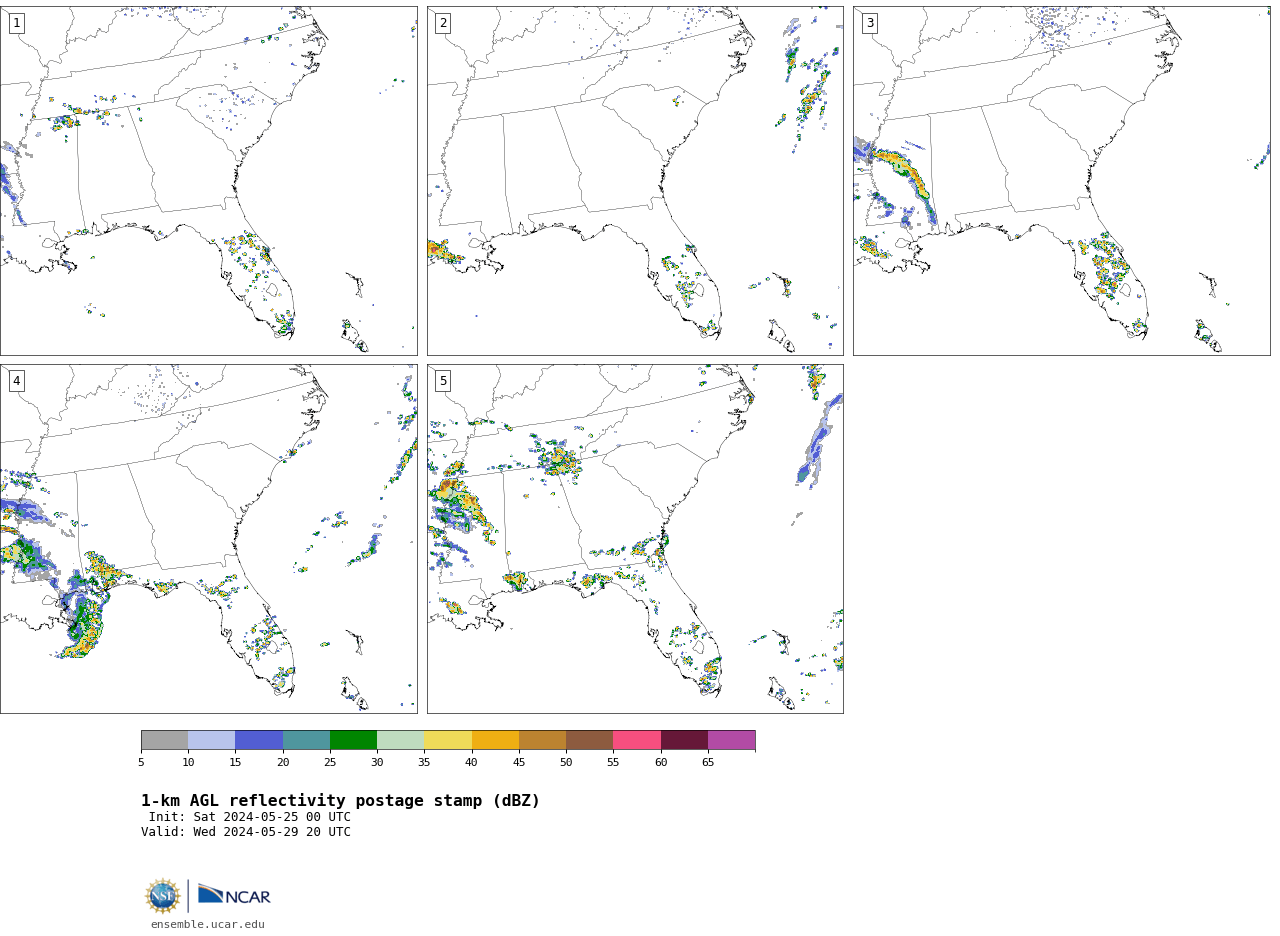1280x936 pixels.
Task: Click the Valid: Wed 2024-05-29 20 UTC text
Action: [x=246, y=832]
